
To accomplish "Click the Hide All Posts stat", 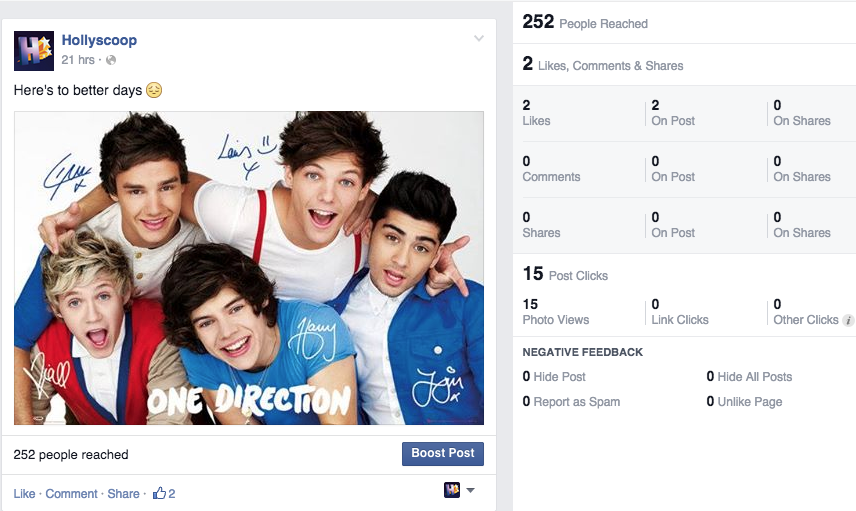I will point(749,377).
